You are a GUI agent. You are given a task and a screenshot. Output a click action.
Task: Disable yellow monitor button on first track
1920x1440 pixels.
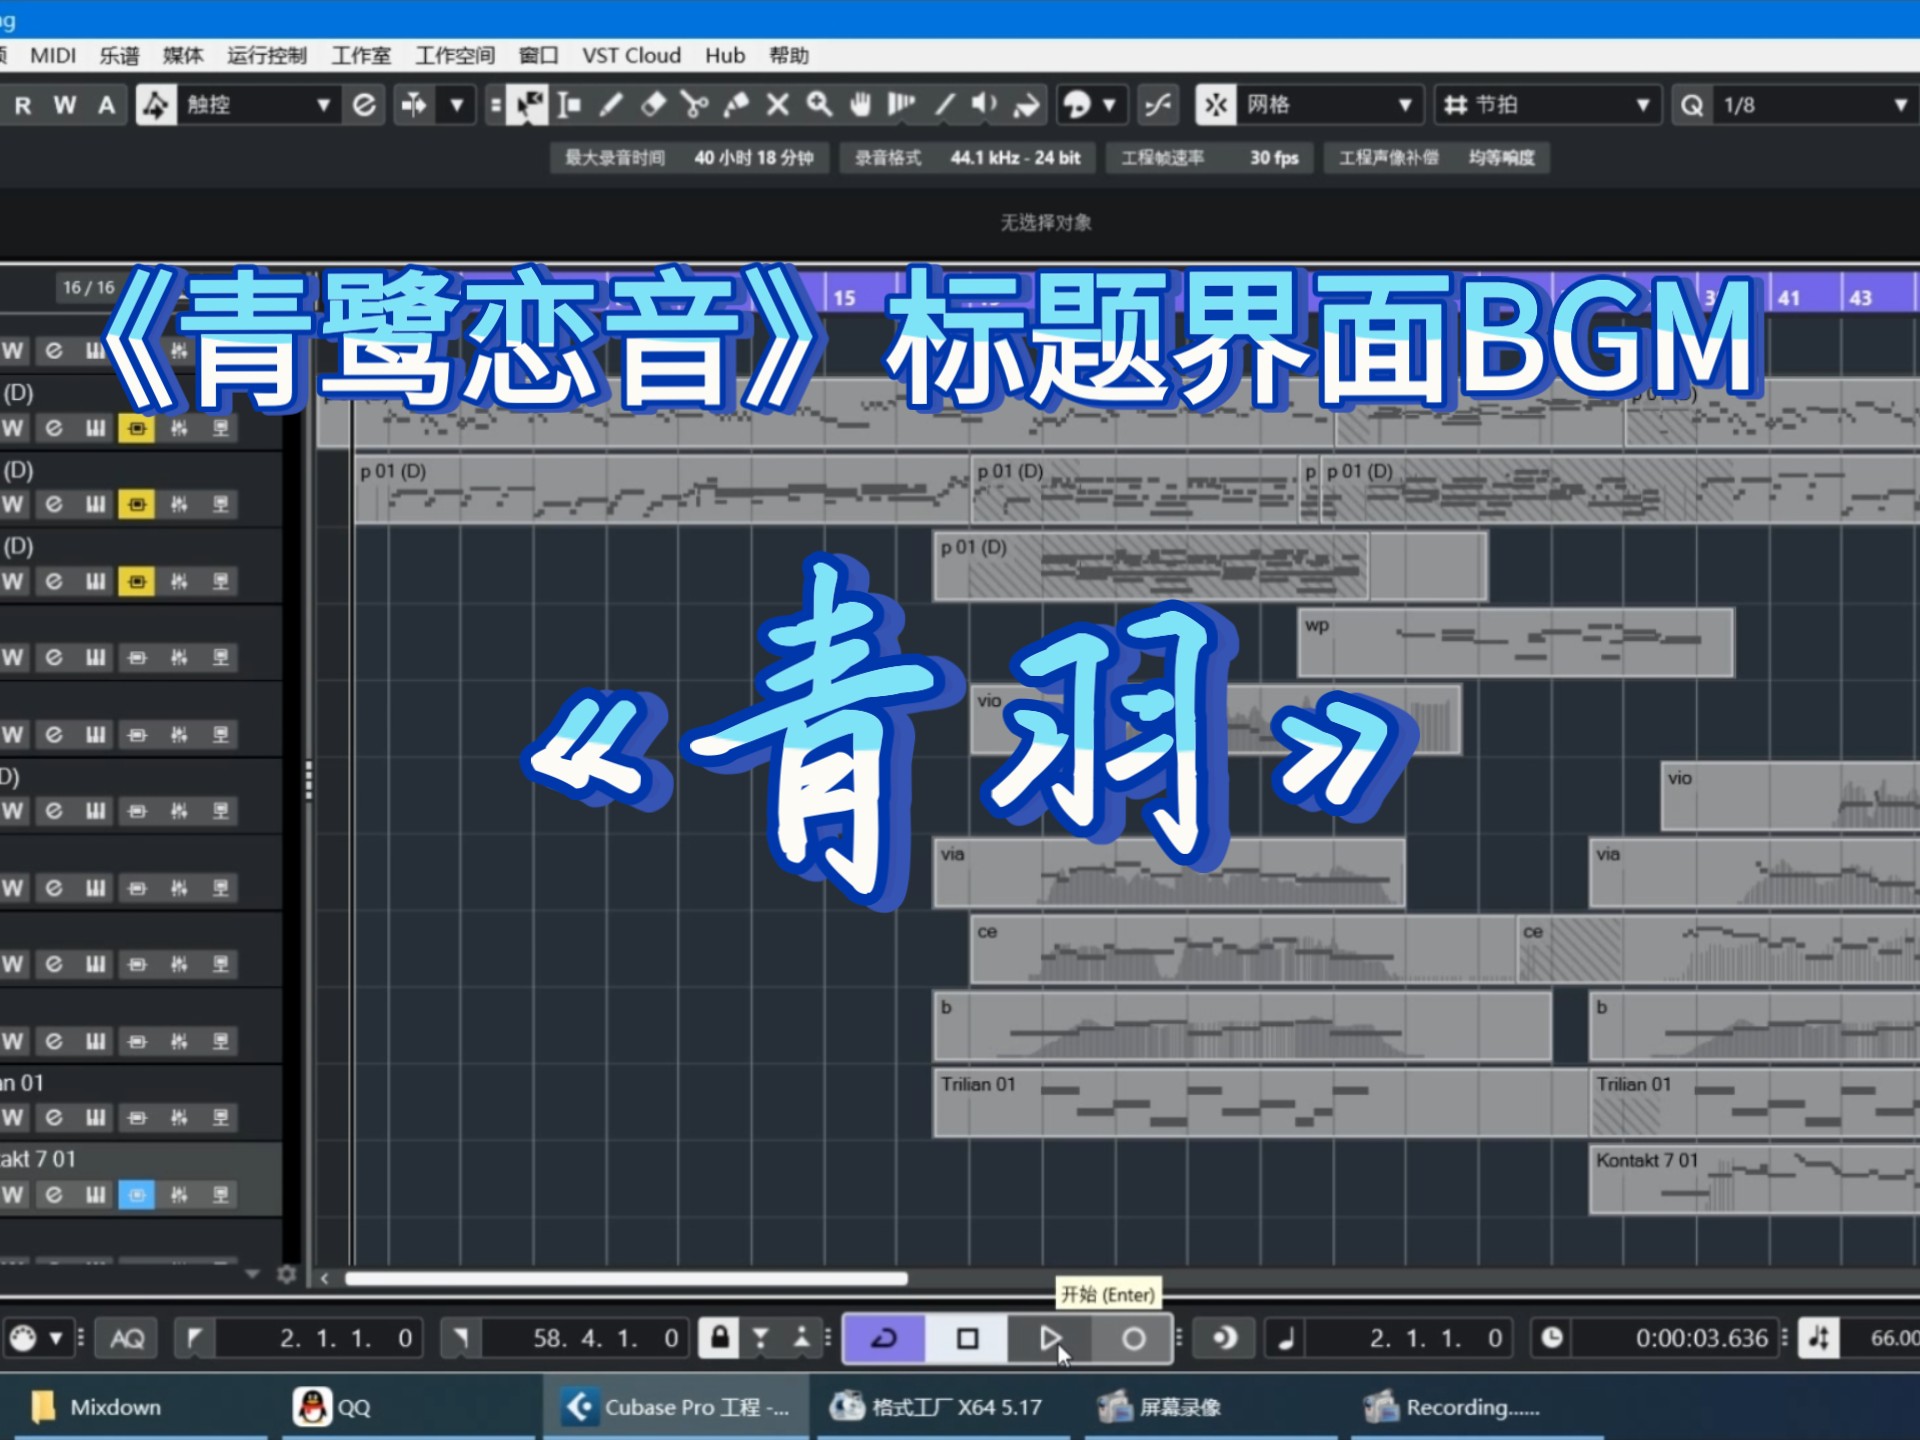[137, 428]
